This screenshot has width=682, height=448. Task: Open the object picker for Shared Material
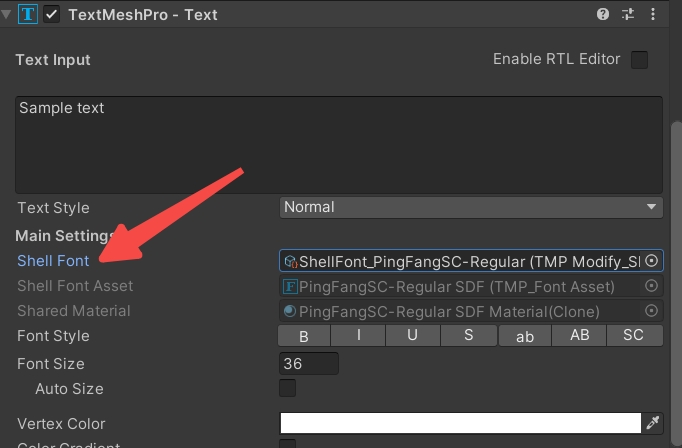pos(652,311)
